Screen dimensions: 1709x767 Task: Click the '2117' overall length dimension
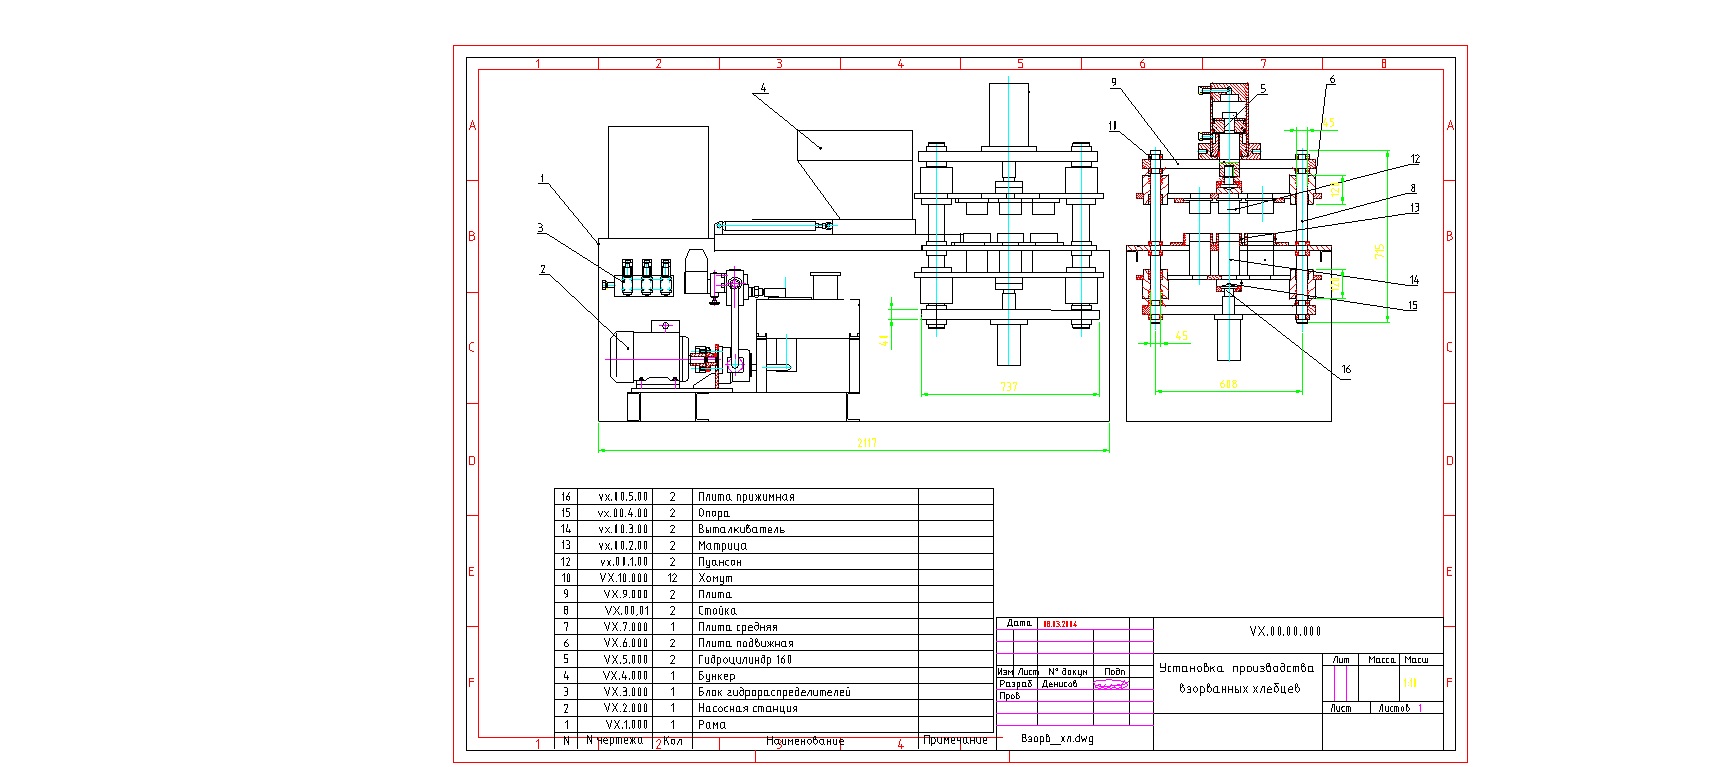(866, 443)
